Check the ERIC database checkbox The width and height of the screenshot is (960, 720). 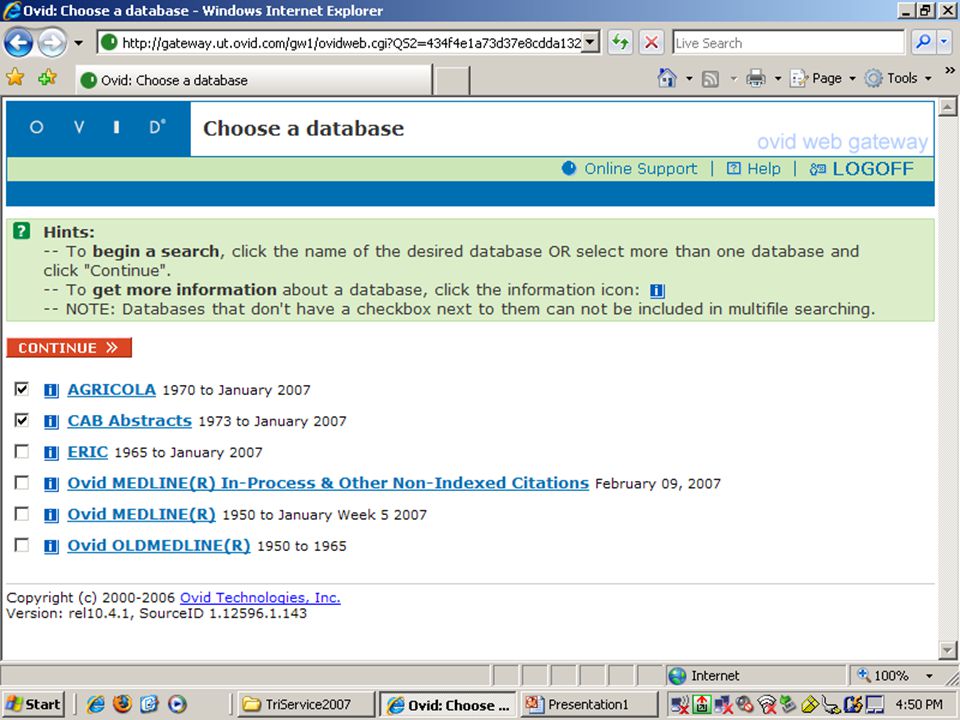pyautogui.click(x=21, y=451)
